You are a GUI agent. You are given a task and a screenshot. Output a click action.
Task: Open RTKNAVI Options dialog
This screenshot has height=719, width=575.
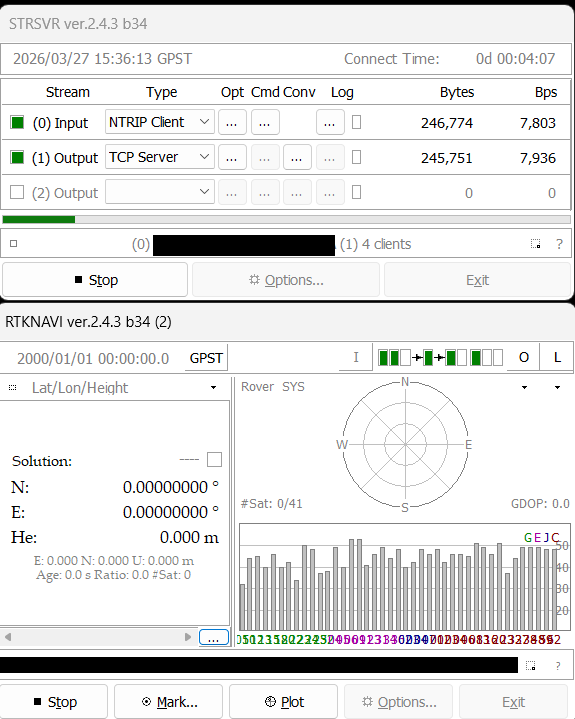point(398,702)
